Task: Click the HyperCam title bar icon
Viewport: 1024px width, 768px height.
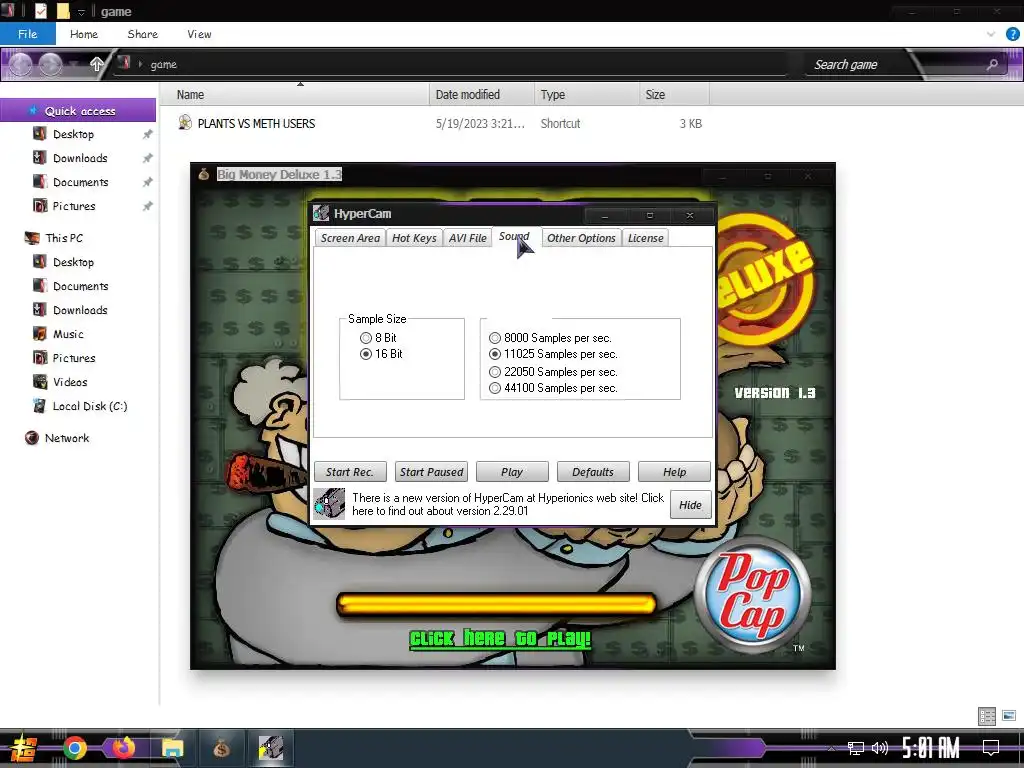Action: click(x=321, y=213)
